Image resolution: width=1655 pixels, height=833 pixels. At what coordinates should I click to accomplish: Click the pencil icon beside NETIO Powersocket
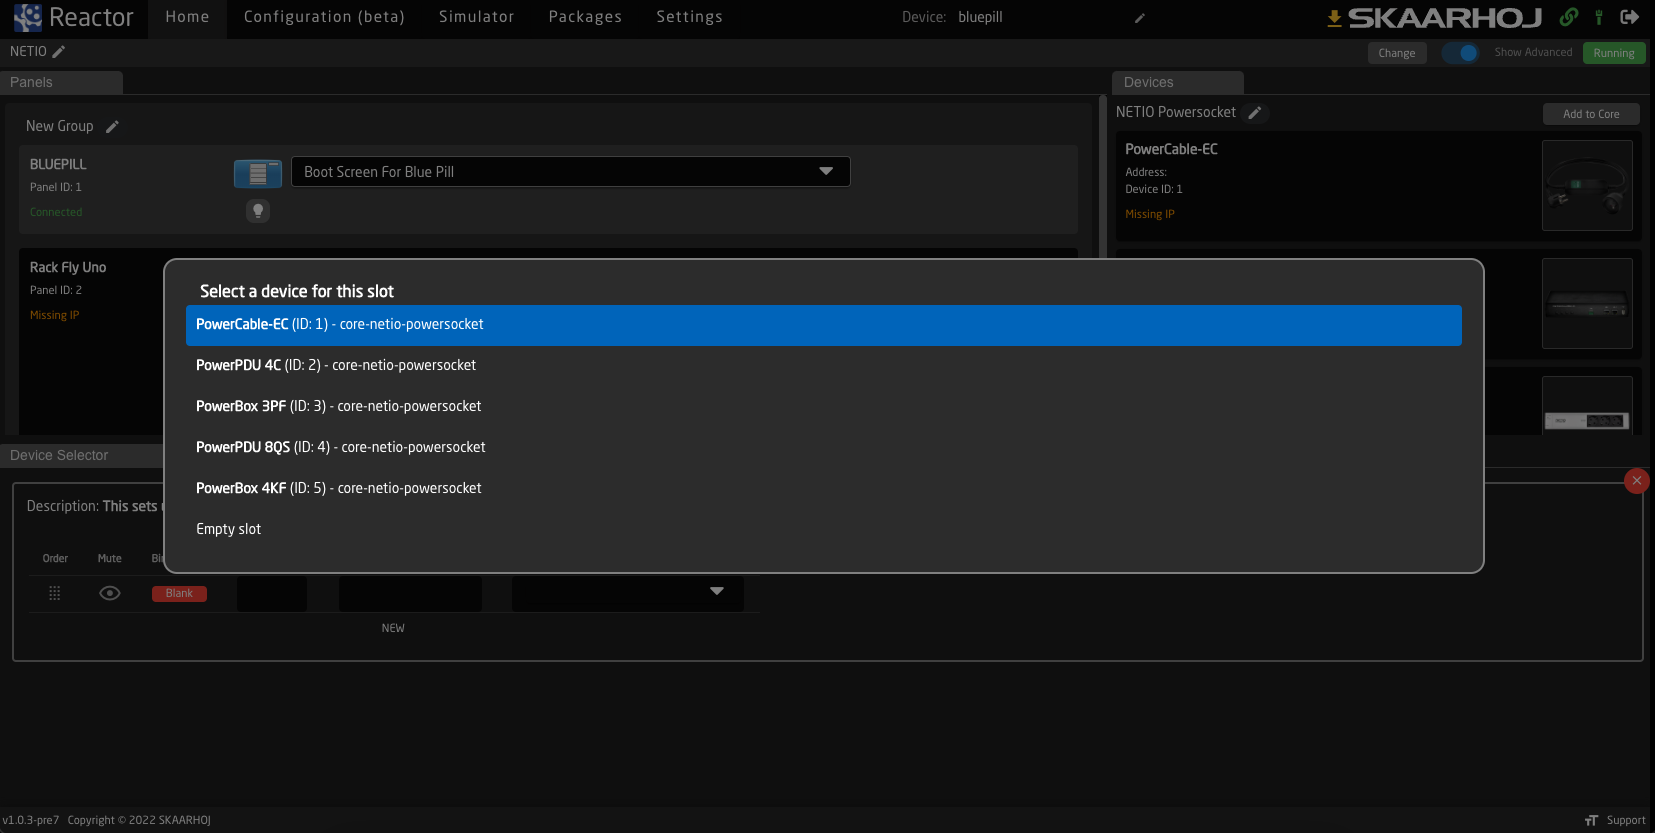tap(1255, 113)
